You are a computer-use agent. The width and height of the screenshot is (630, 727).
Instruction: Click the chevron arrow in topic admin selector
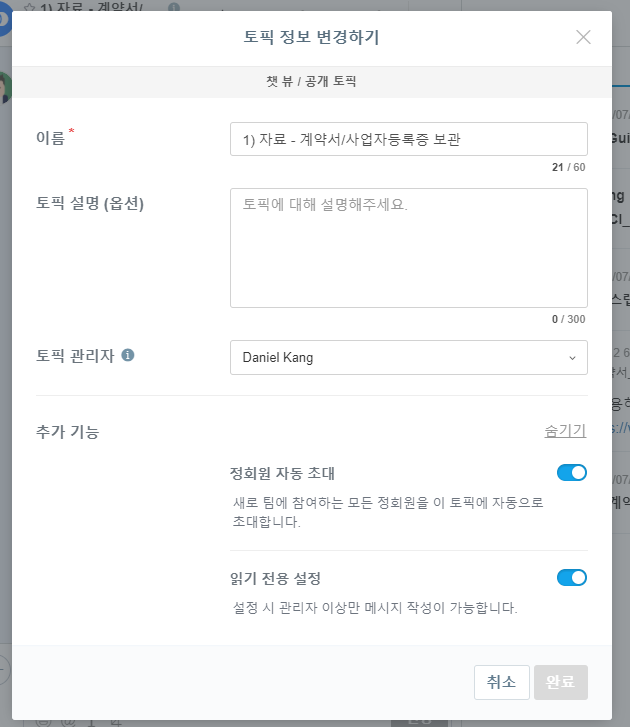click(572, 358)
